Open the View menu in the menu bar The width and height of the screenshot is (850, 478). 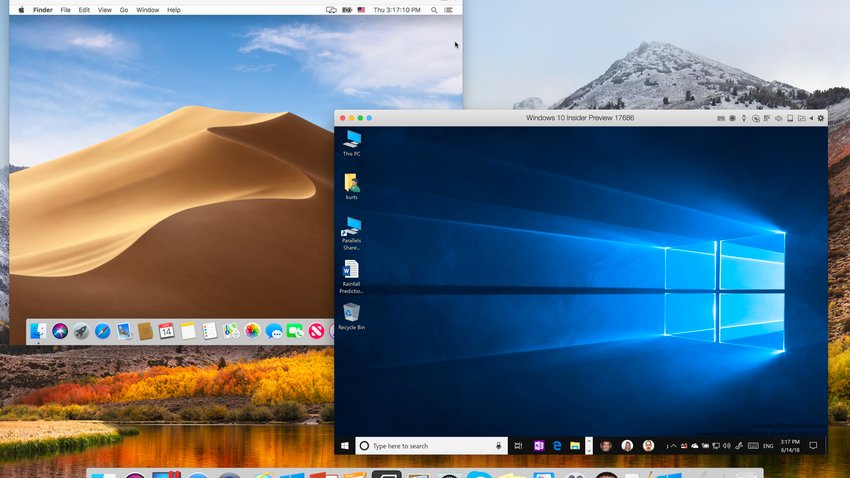click(x=105, y=10)
